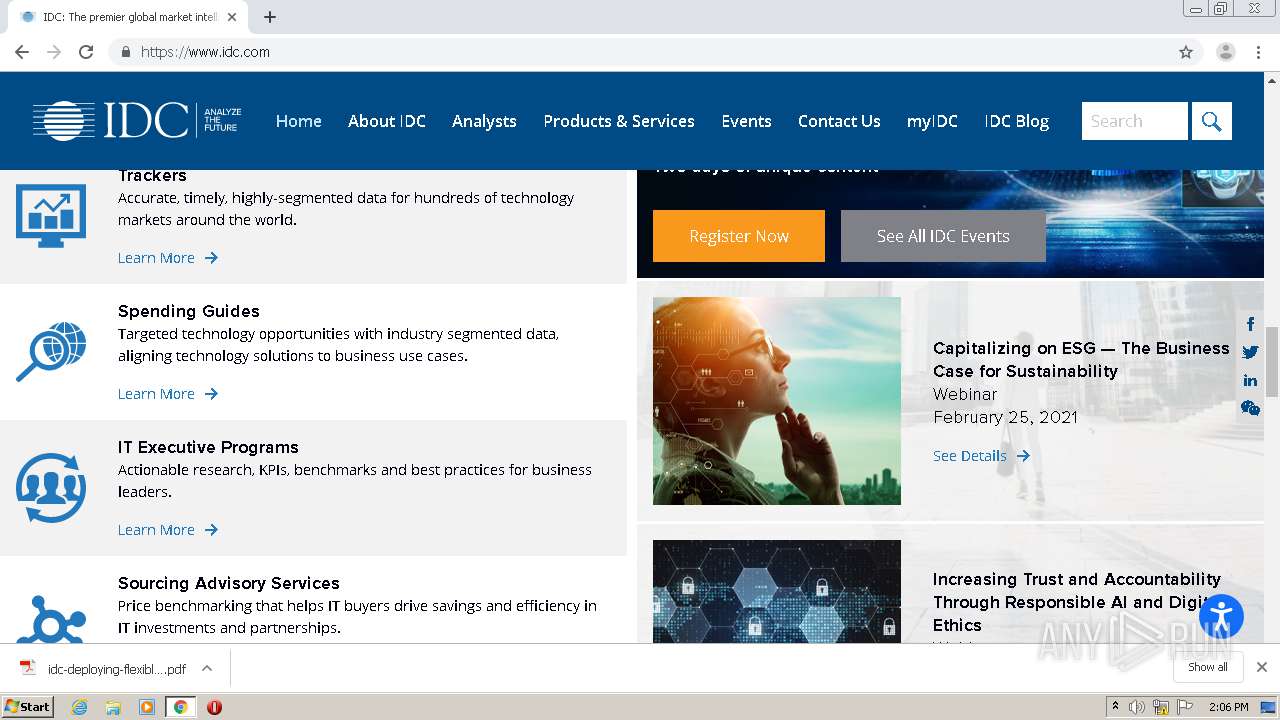Image resolution: width=1280 pixels, height=720 pixels.
Task: Share page on WeChat
Action: click(x=1250, y=408)
